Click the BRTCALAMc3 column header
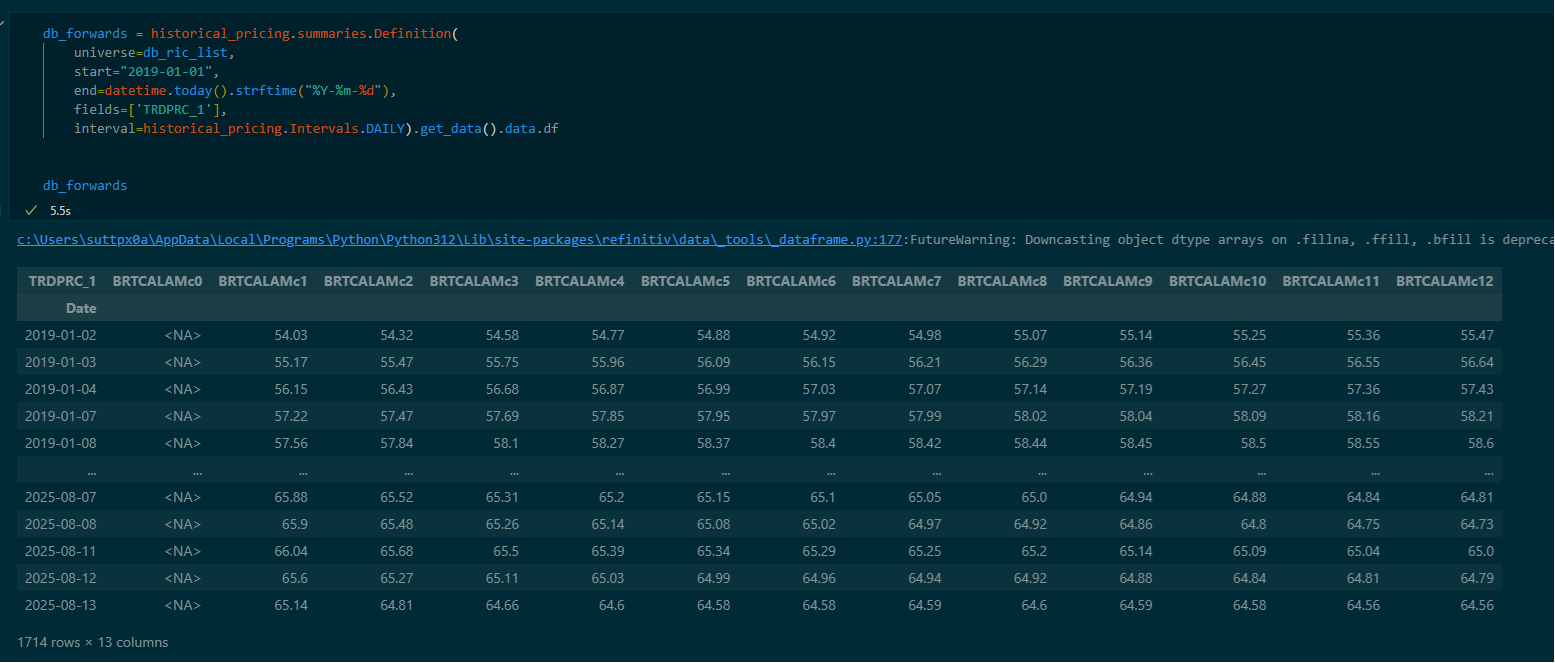 pyautogui.click(x=474, y=282)
